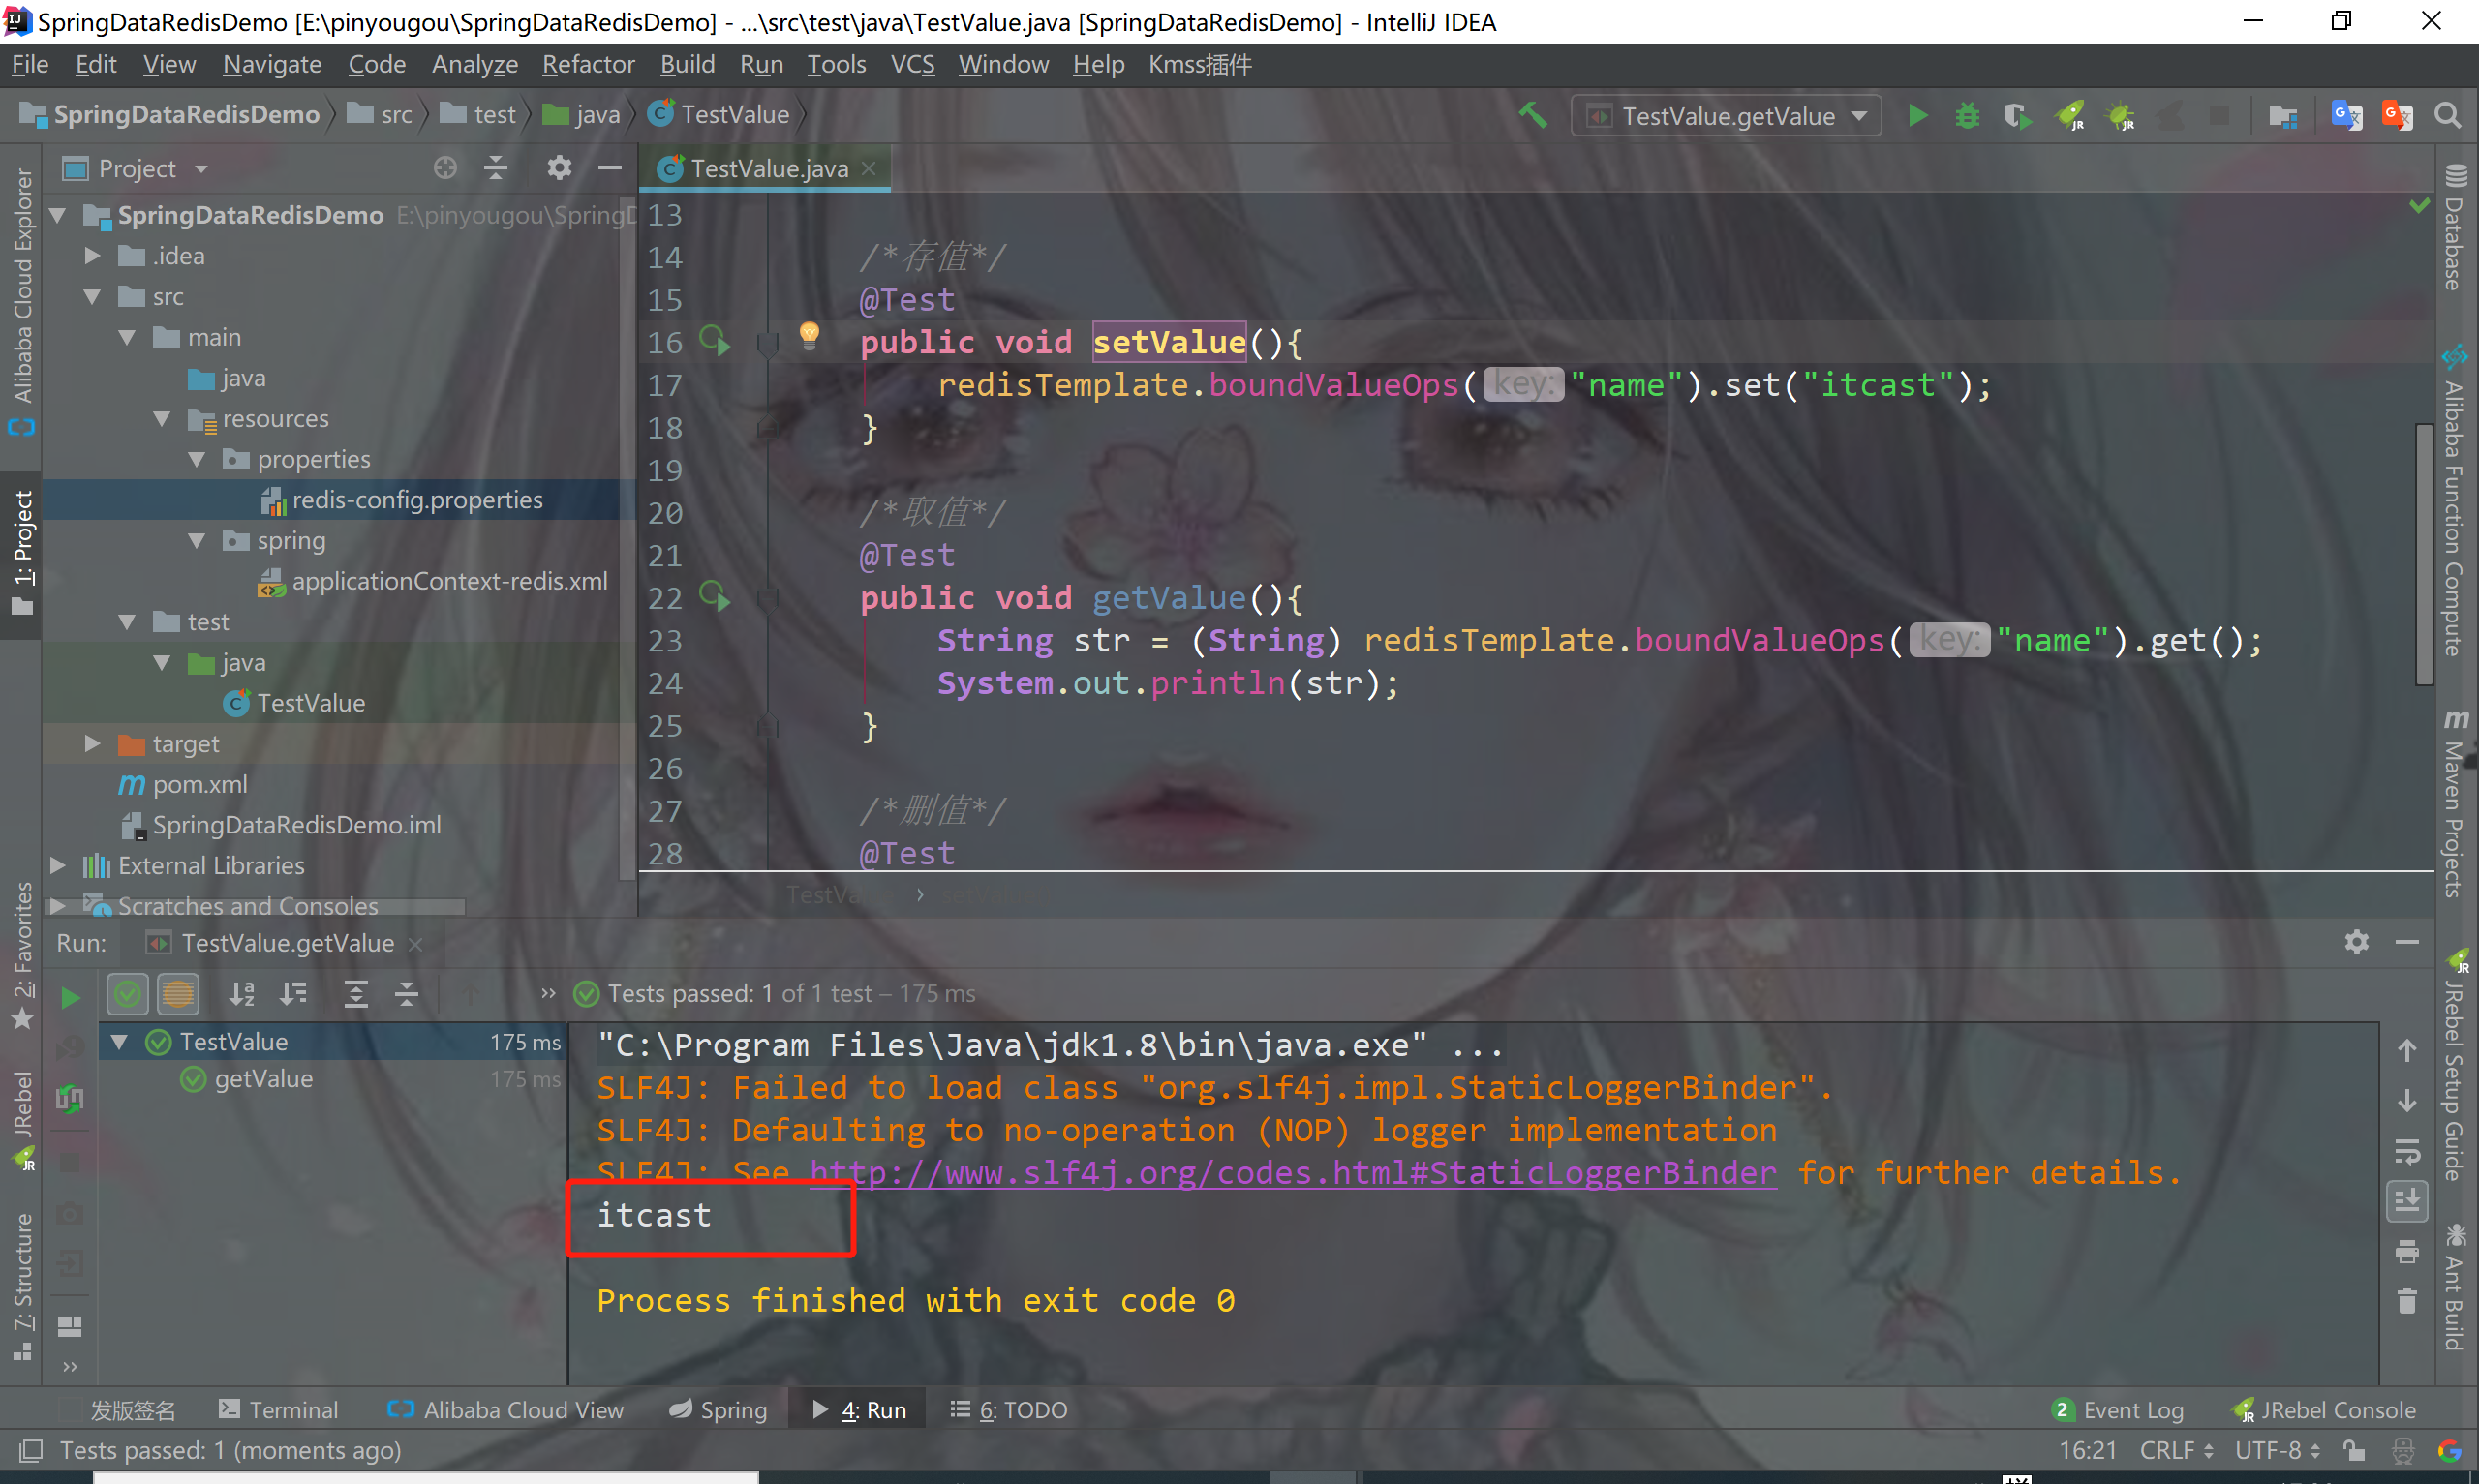
Task: Collapse the resources folder node
Action: [x=162, y=419]
